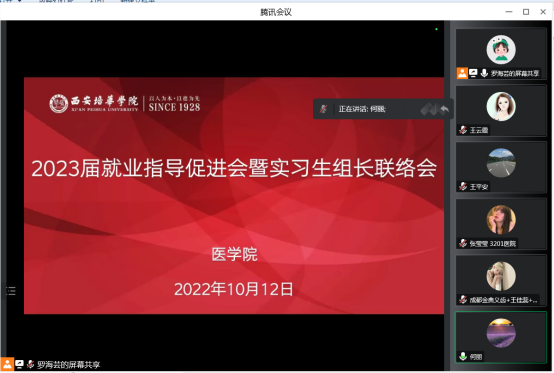Click the muted microphone icon next to 王平安

[x=463, y=186]
